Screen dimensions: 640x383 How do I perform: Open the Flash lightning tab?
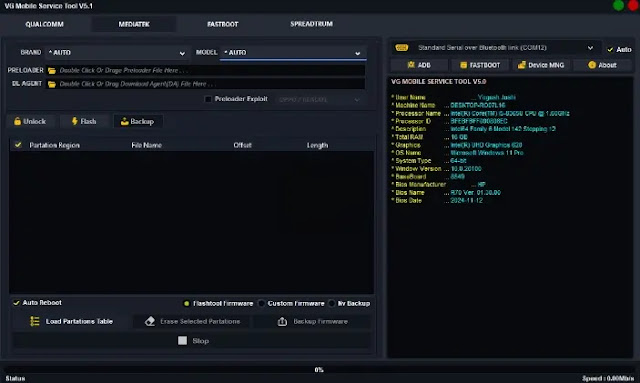pos(84,121)
